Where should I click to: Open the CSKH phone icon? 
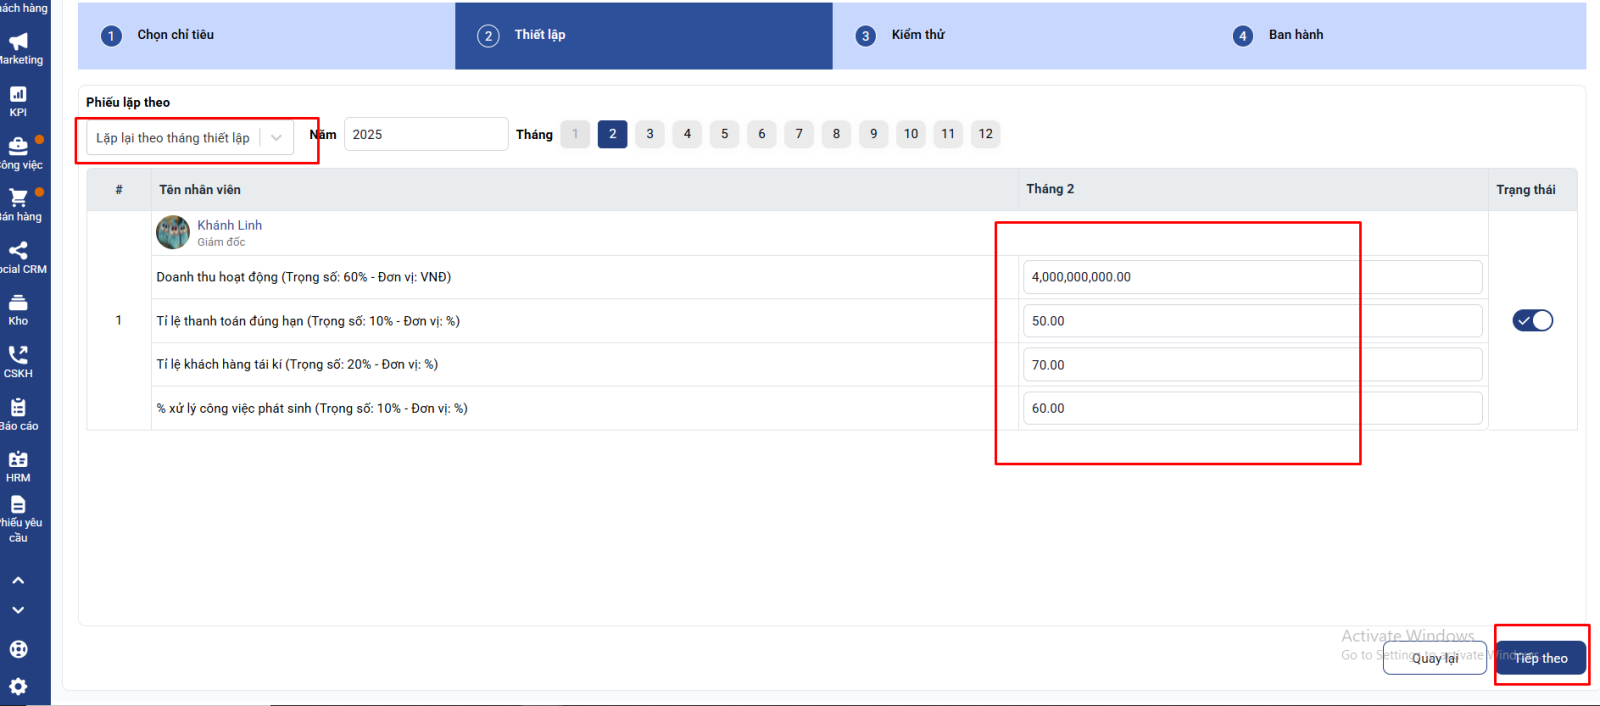click(18, 355)
